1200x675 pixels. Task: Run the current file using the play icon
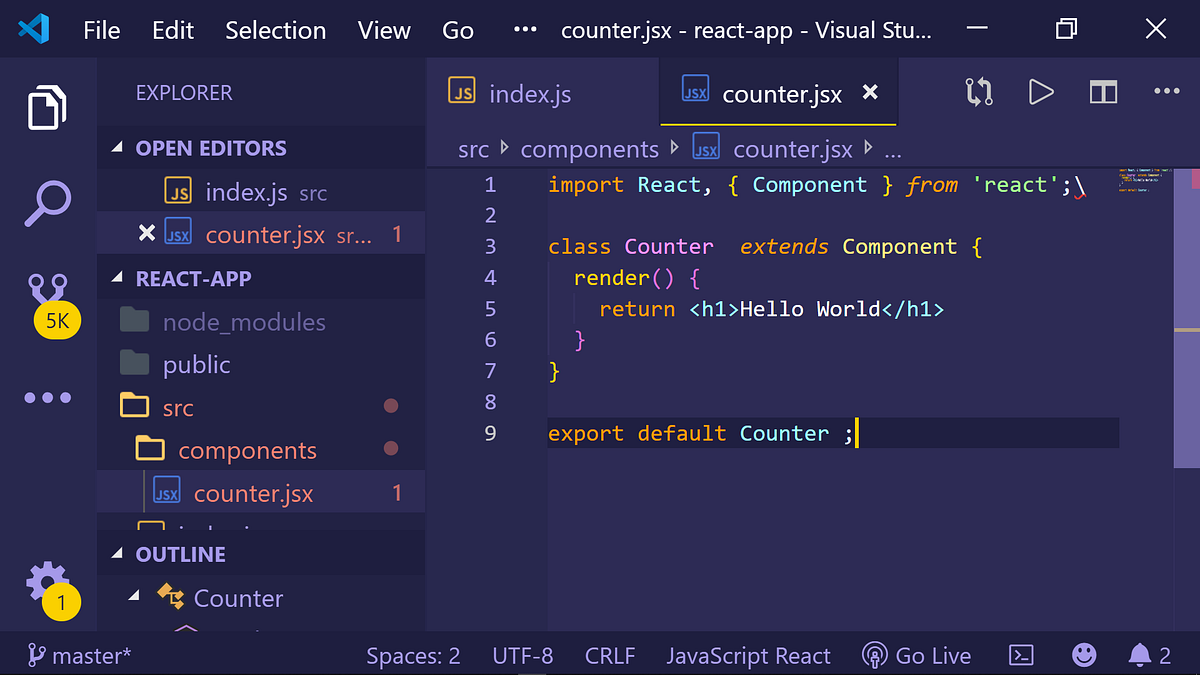coord(1041,91)
